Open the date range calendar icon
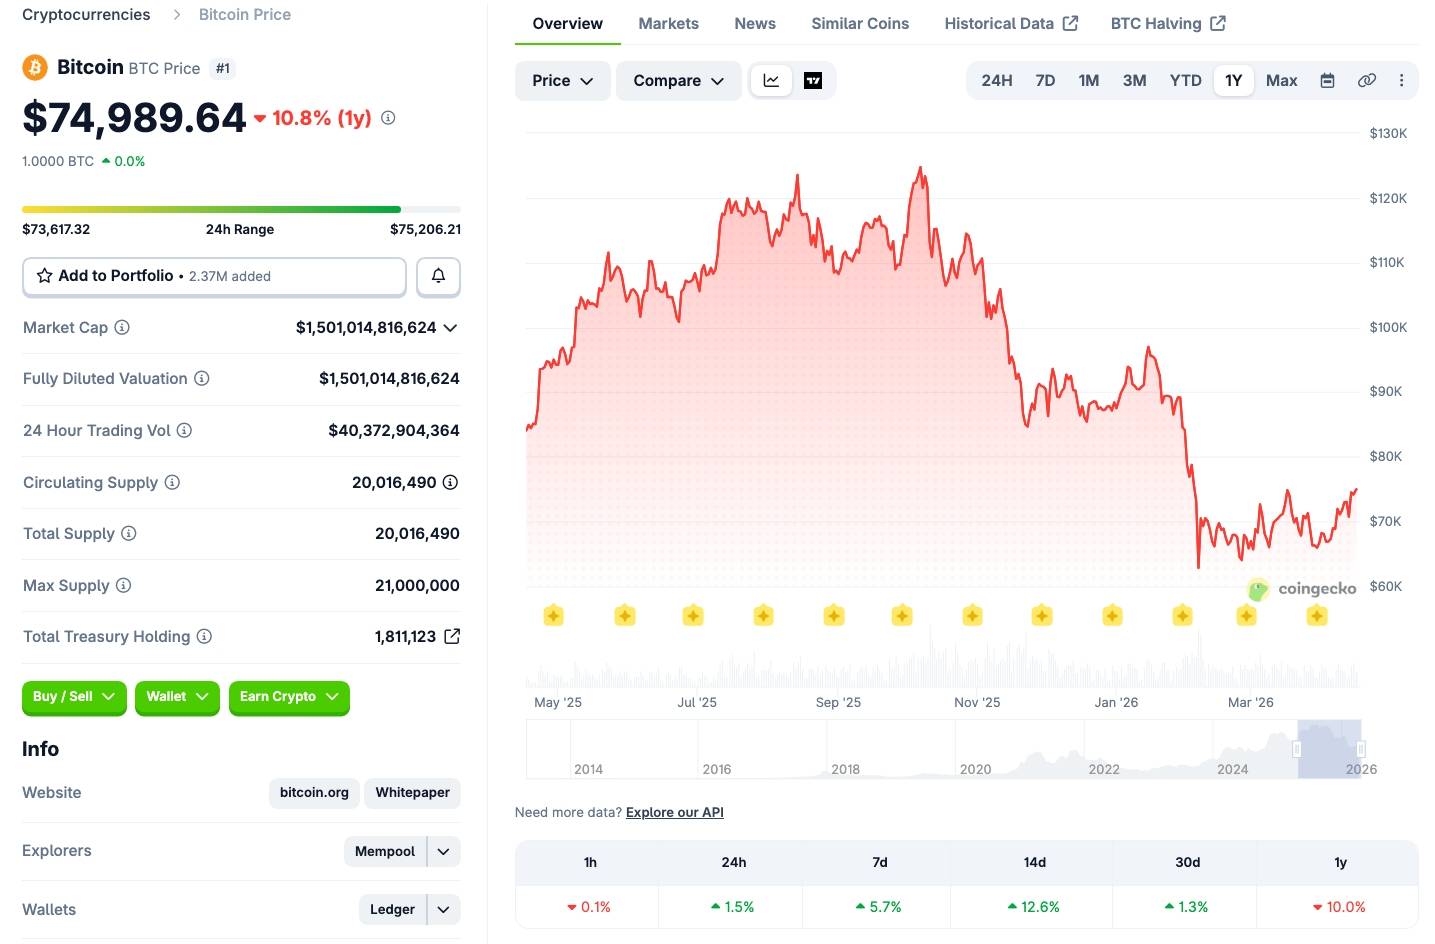 point(1327,80)
